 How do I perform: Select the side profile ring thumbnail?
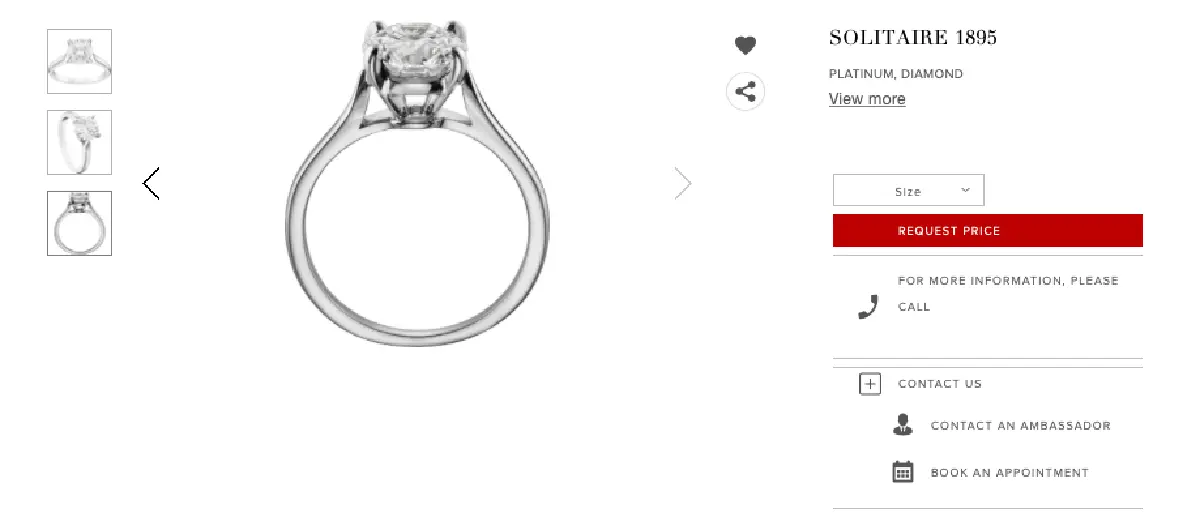(79, 223)
